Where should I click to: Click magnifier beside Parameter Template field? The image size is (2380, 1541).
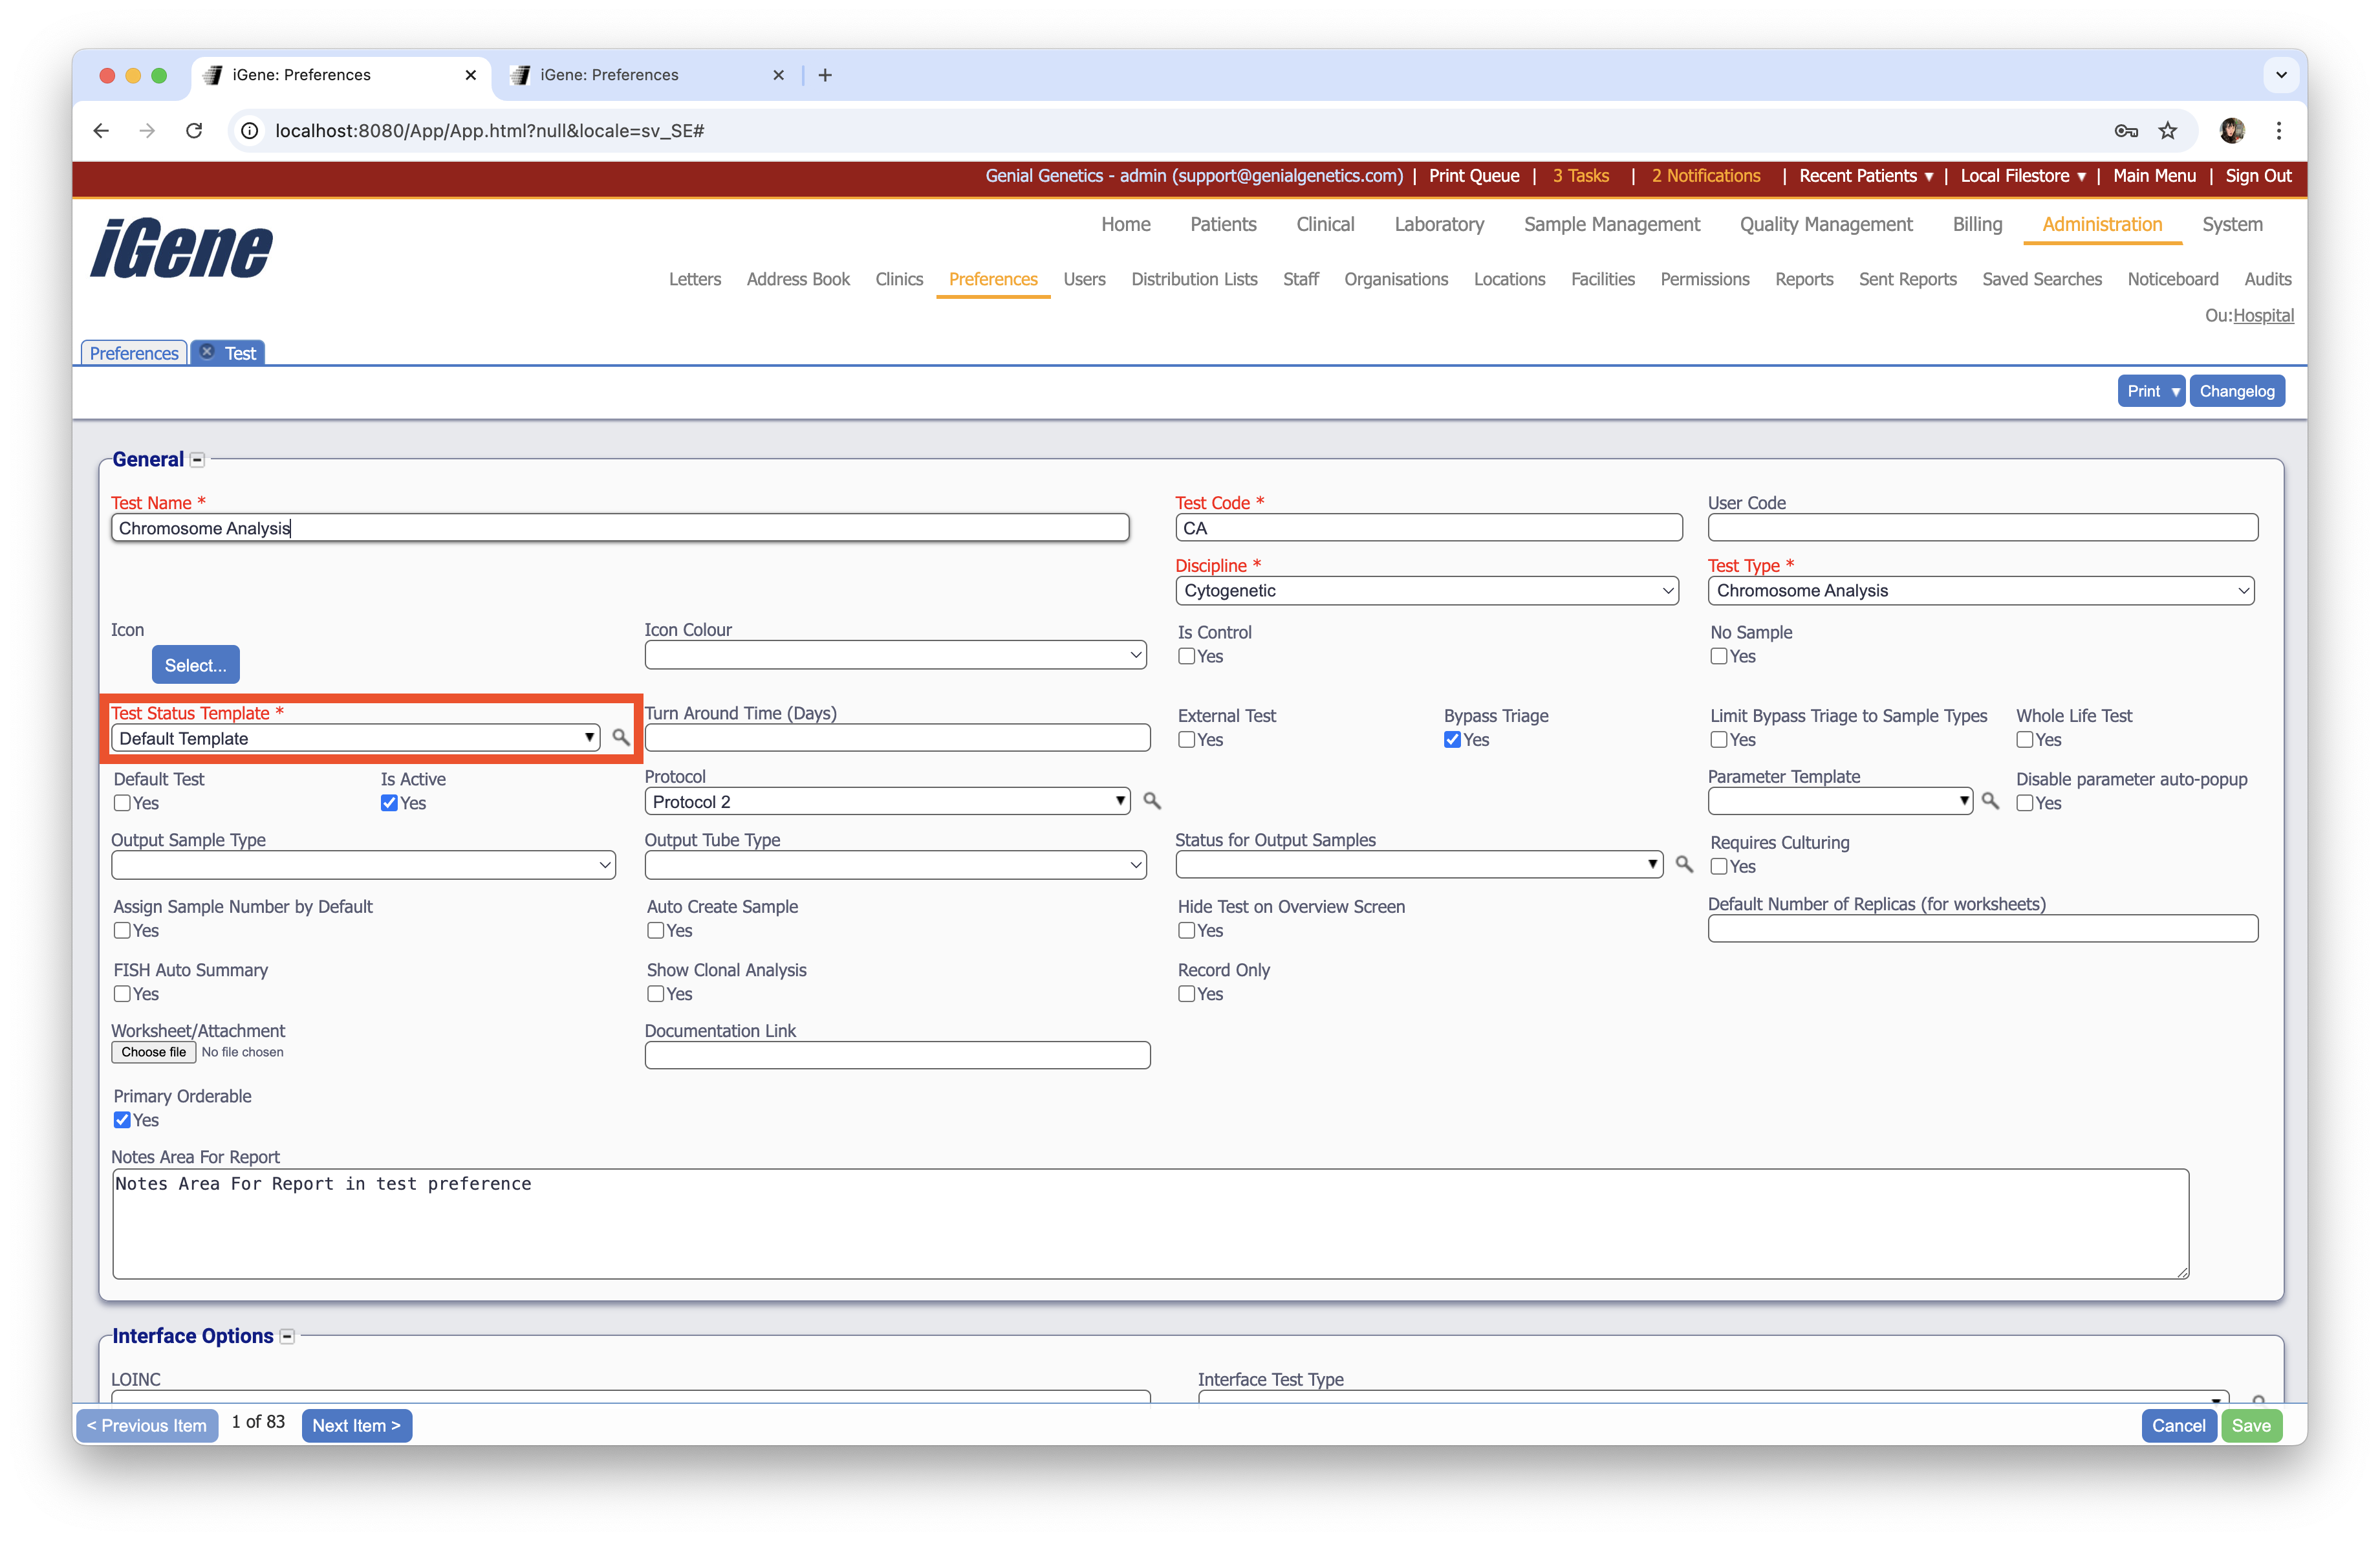pyautogui.click(x=1990, y=801)
